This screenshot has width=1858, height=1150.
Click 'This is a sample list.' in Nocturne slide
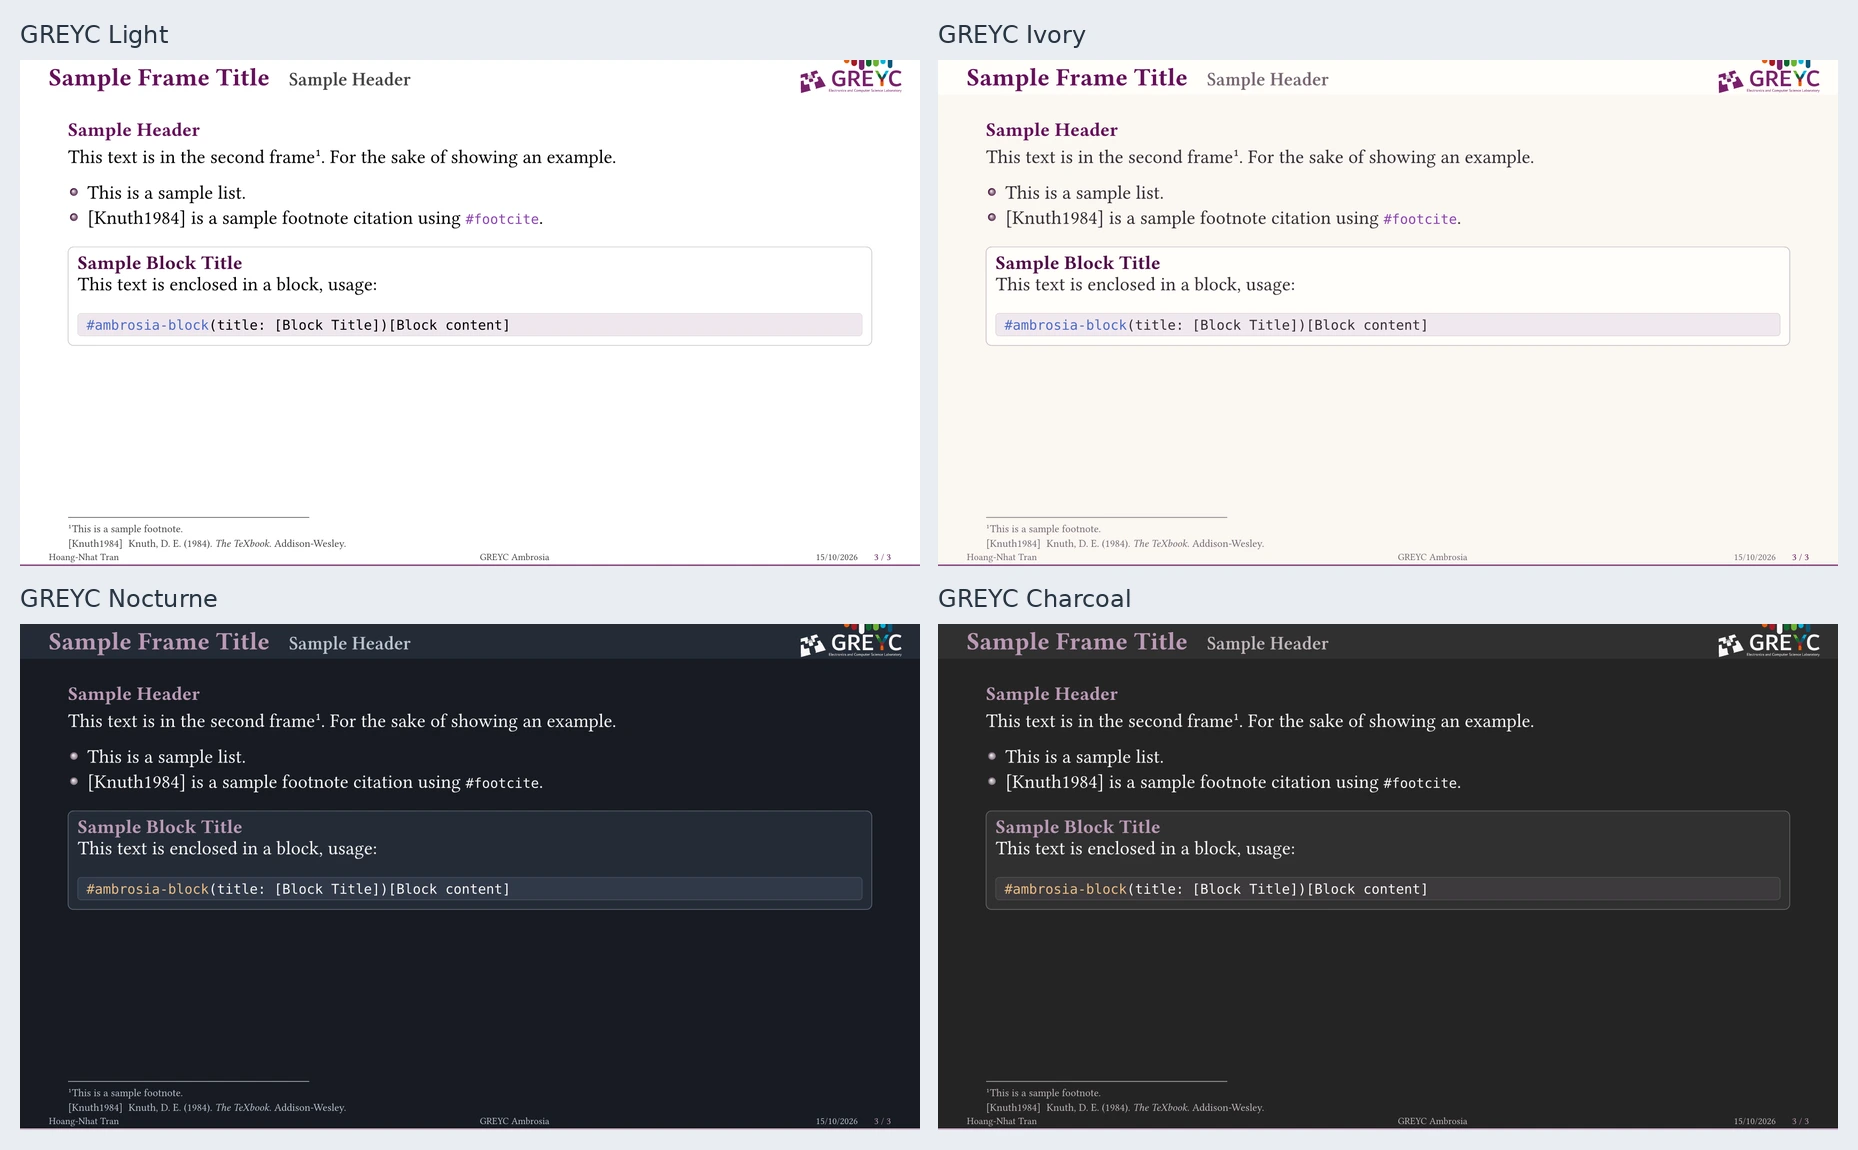[x=166, y=757]
